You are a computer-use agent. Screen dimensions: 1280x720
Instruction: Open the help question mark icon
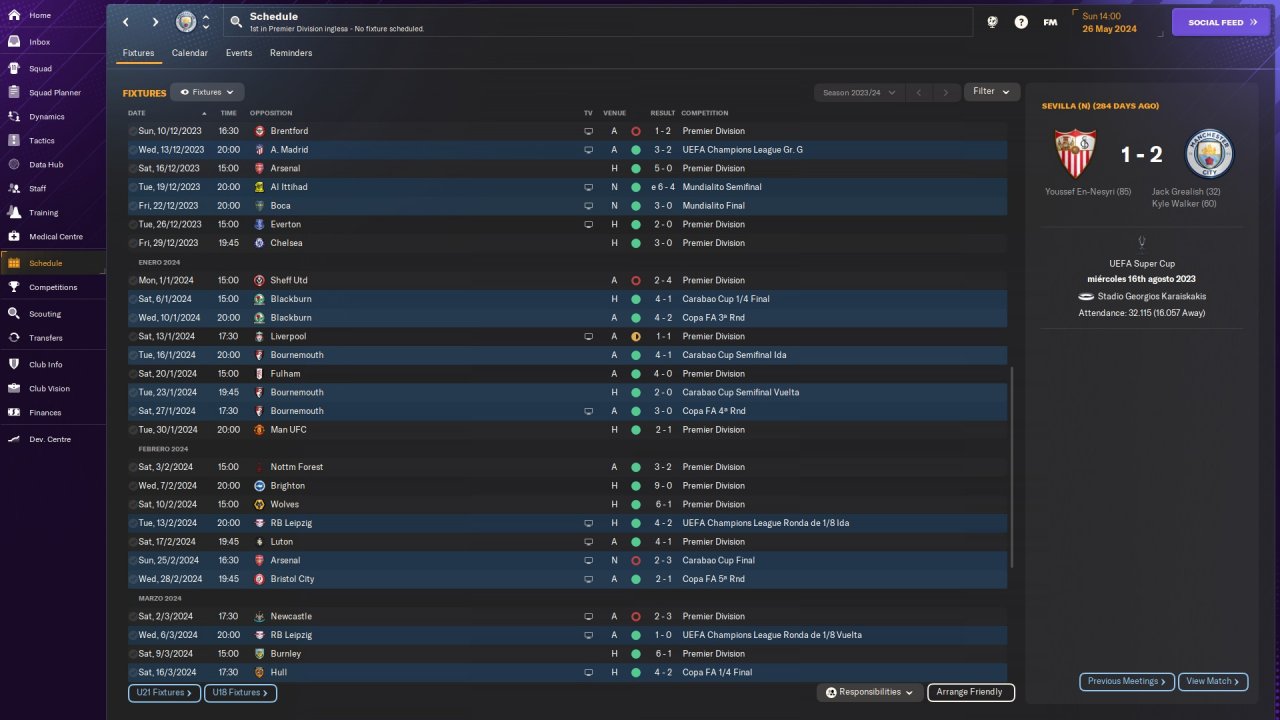[1021, 22]
